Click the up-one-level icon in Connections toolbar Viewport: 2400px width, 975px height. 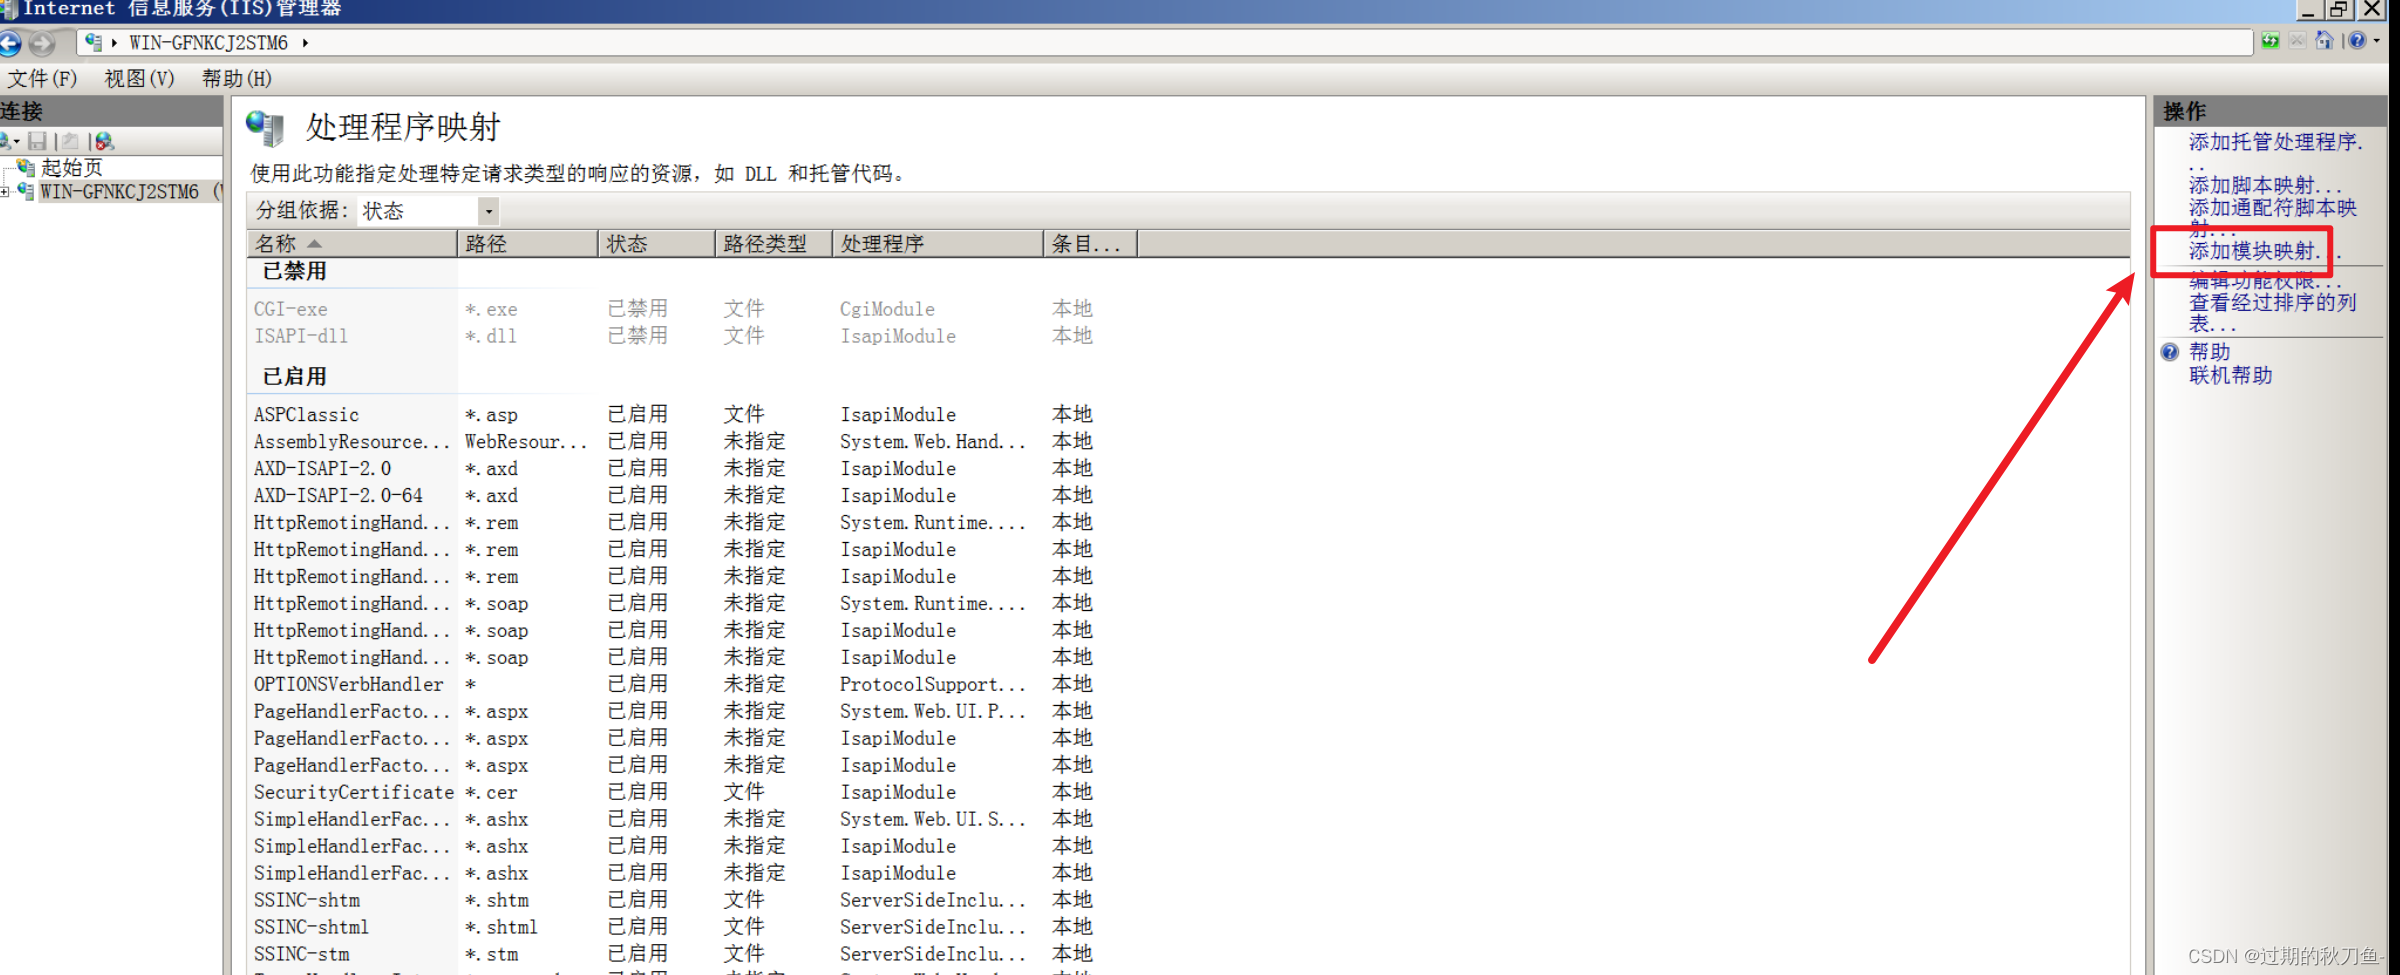click(x=70, y=141)
